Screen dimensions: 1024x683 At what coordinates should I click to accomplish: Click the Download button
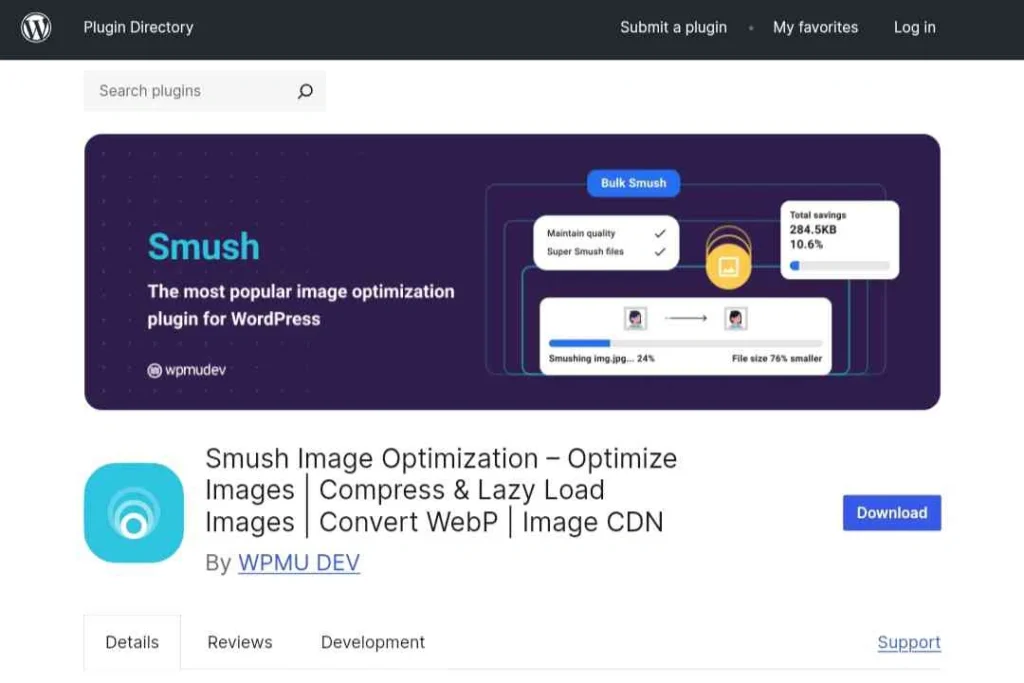click(891, 513)
